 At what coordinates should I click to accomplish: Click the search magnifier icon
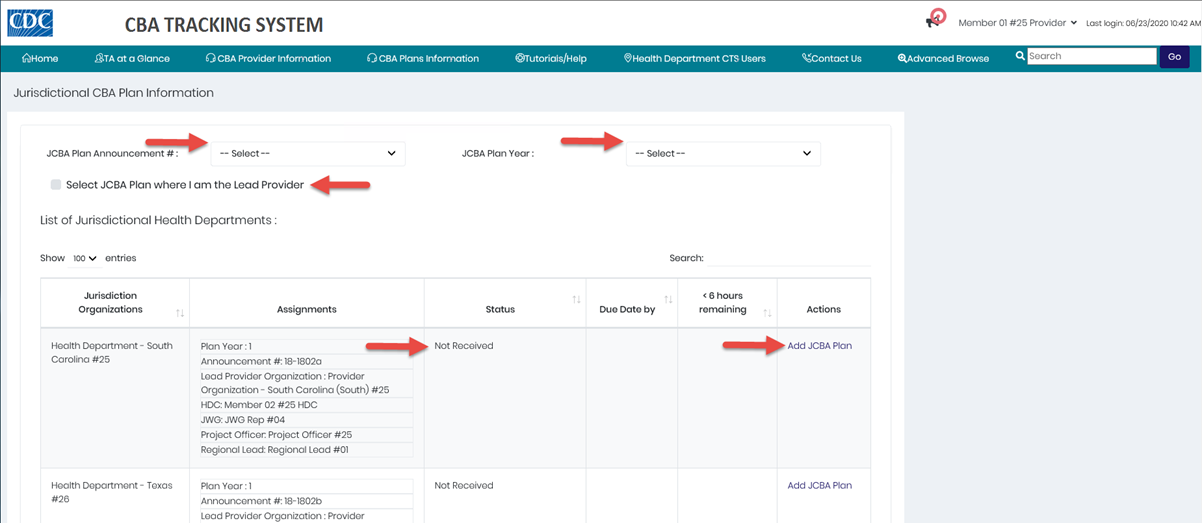coord(1020,56)
